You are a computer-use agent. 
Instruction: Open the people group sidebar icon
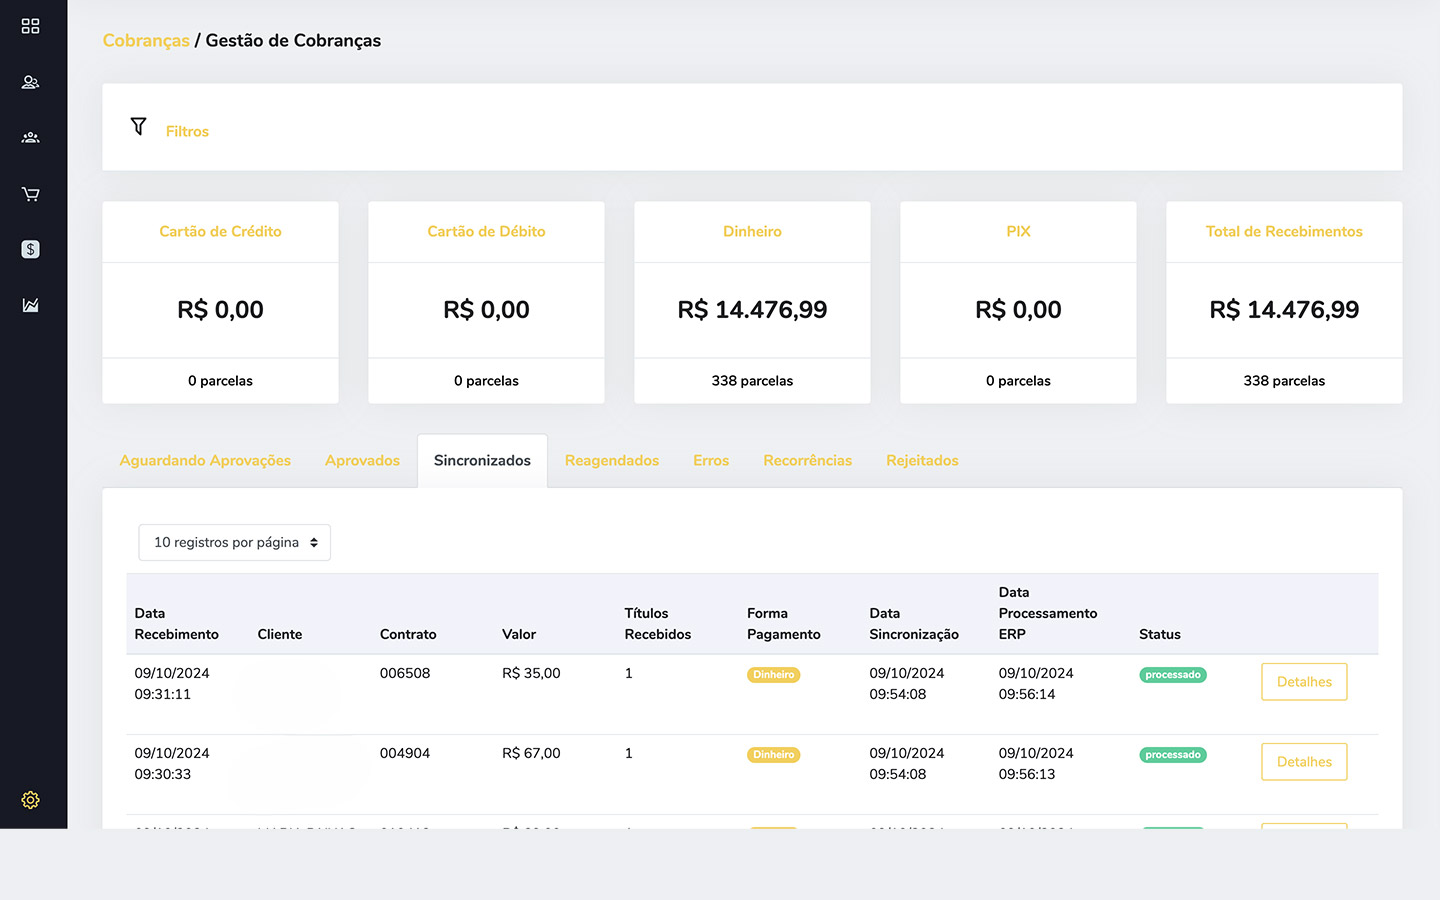(30, 138)
